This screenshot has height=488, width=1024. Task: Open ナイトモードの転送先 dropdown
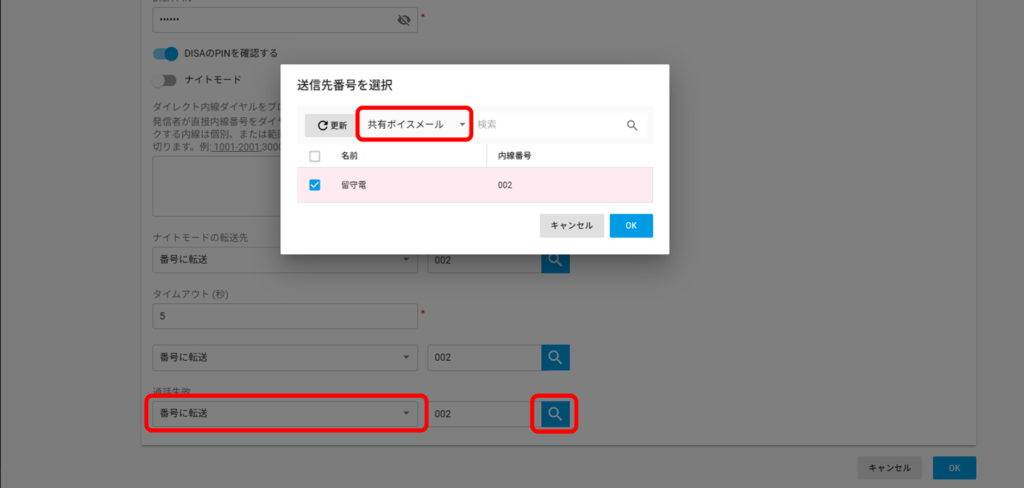(x=284, y=261)
